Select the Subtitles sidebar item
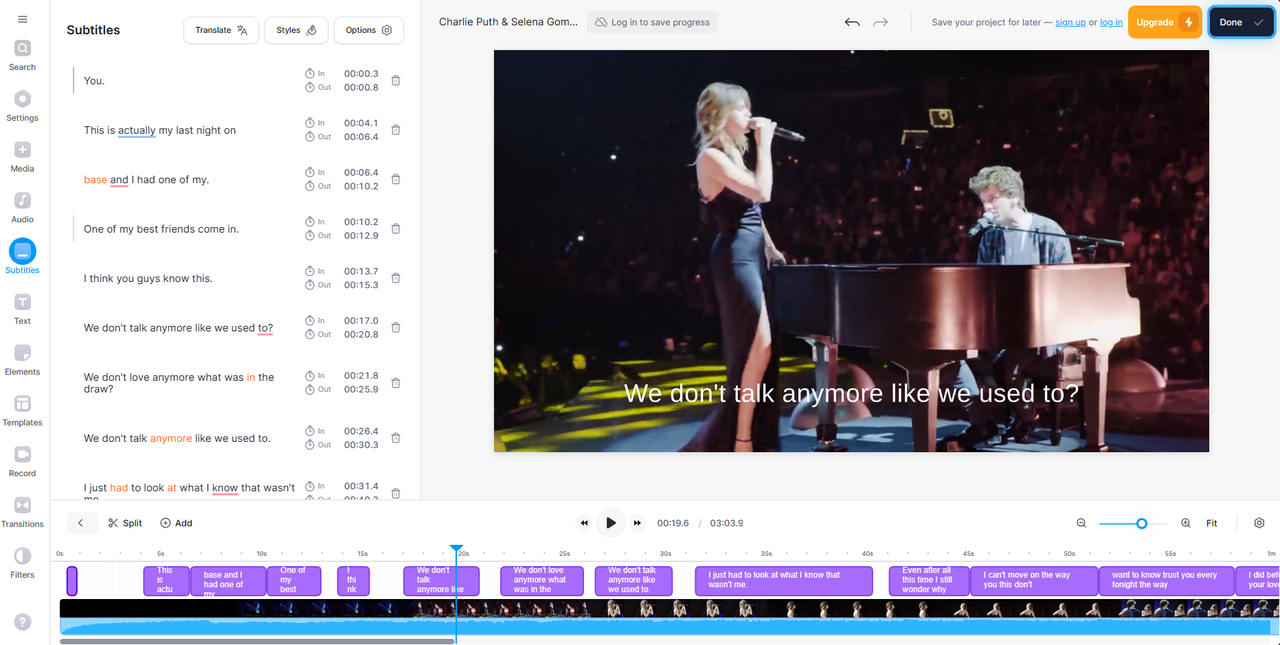1280x645 pixels. pos(22,257)
